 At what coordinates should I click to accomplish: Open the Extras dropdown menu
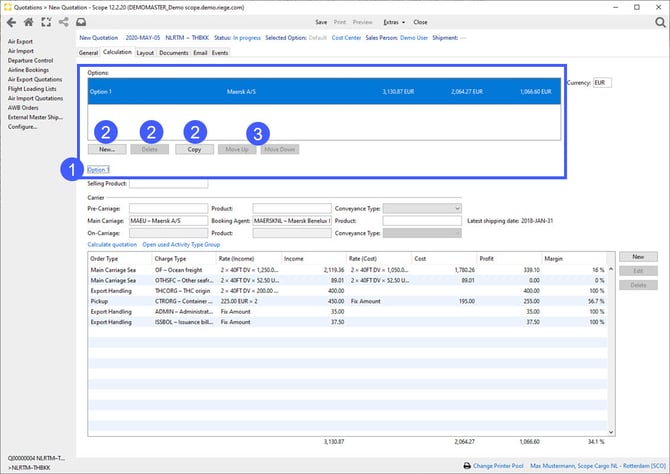pyautogui.click(x=392, y=21)
